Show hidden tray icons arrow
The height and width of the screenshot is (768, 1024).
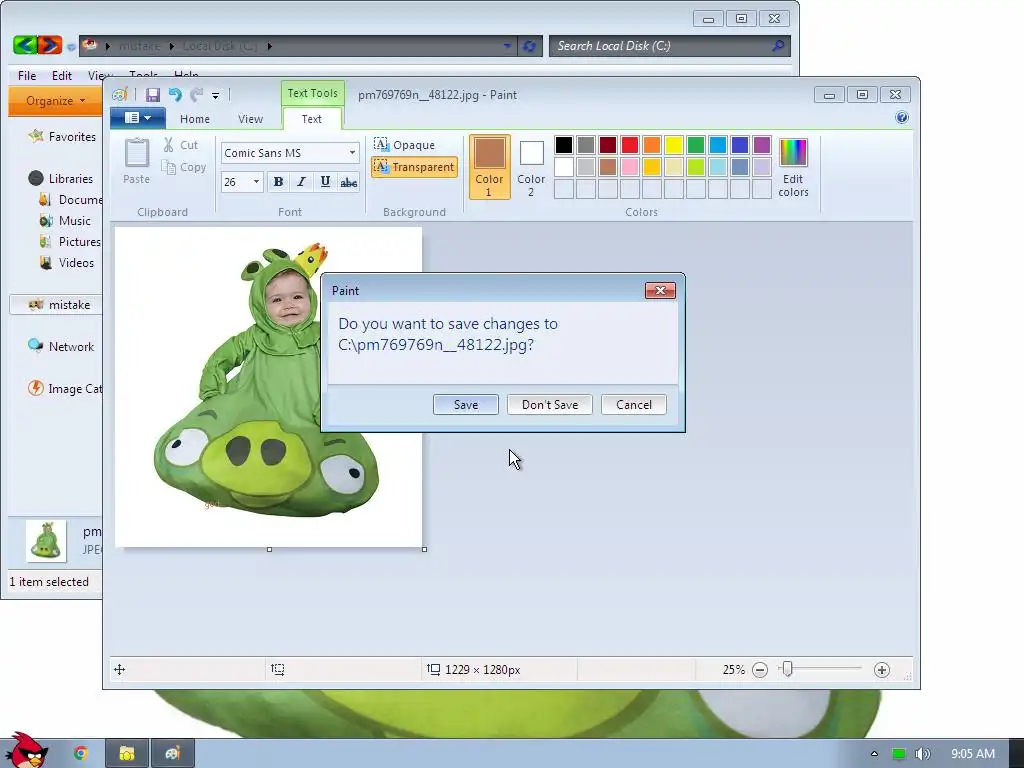click(874, 754)
